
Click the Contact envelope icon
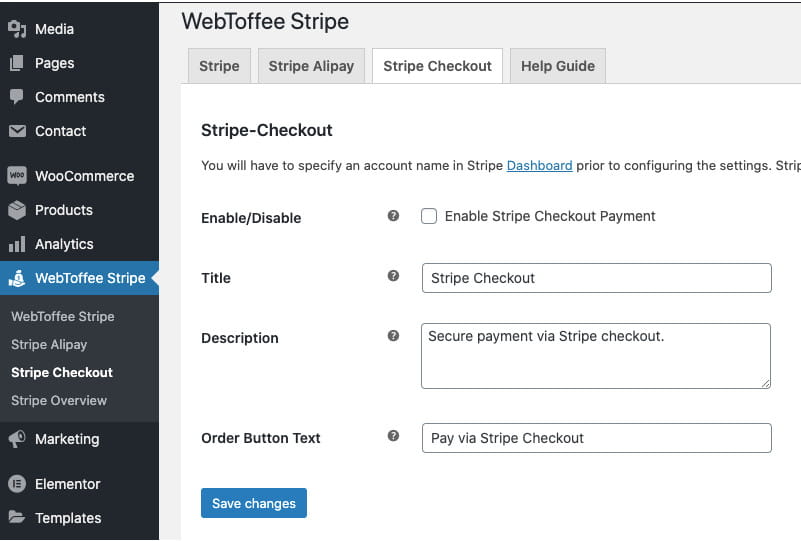(17, 131)
